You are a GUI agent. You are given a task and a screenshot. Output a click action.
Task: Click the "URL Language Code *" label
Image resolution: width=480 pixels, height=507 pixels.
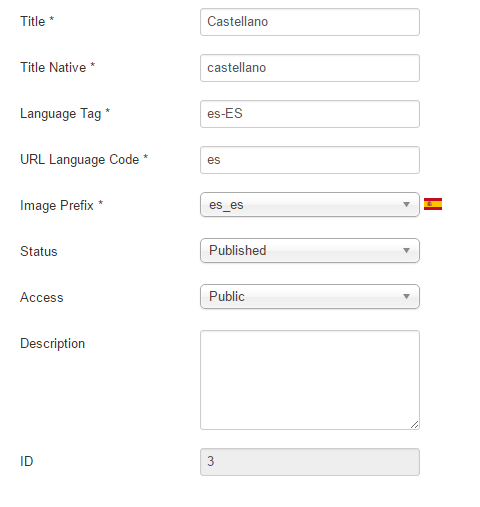coord(84,160)
